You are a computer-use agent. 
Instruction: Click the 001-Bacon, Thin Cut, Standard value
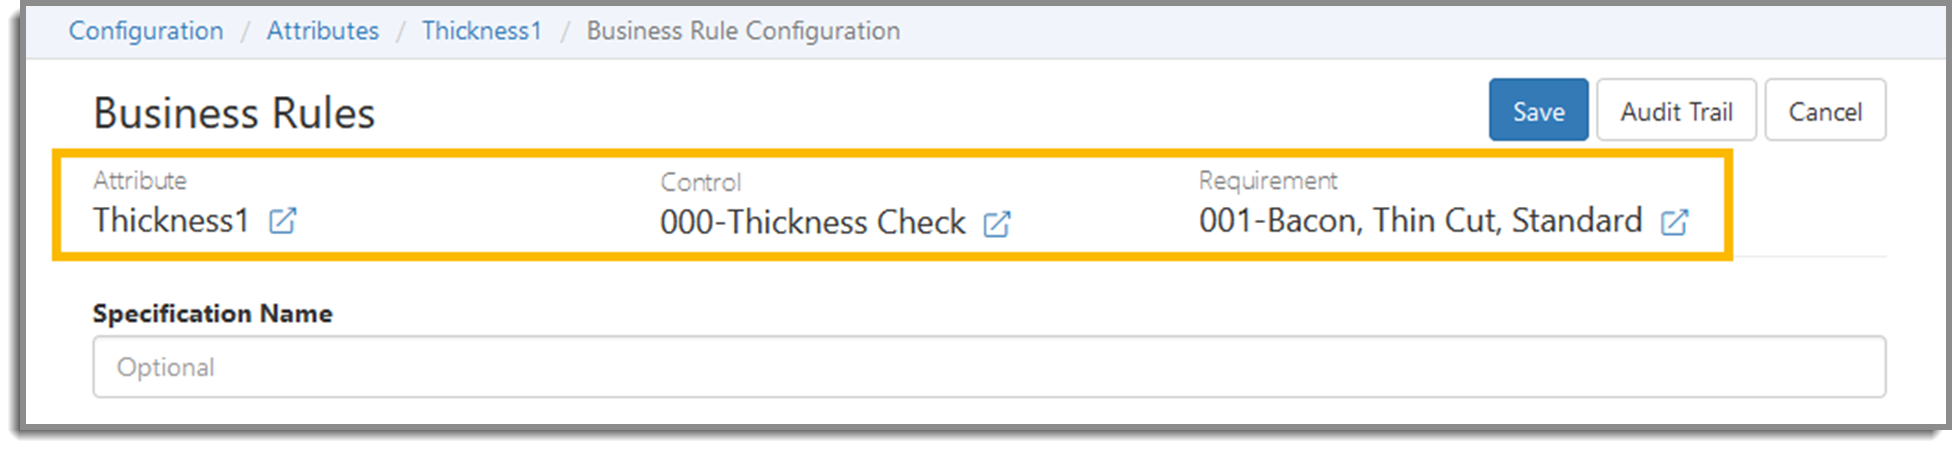[1421, 220]
